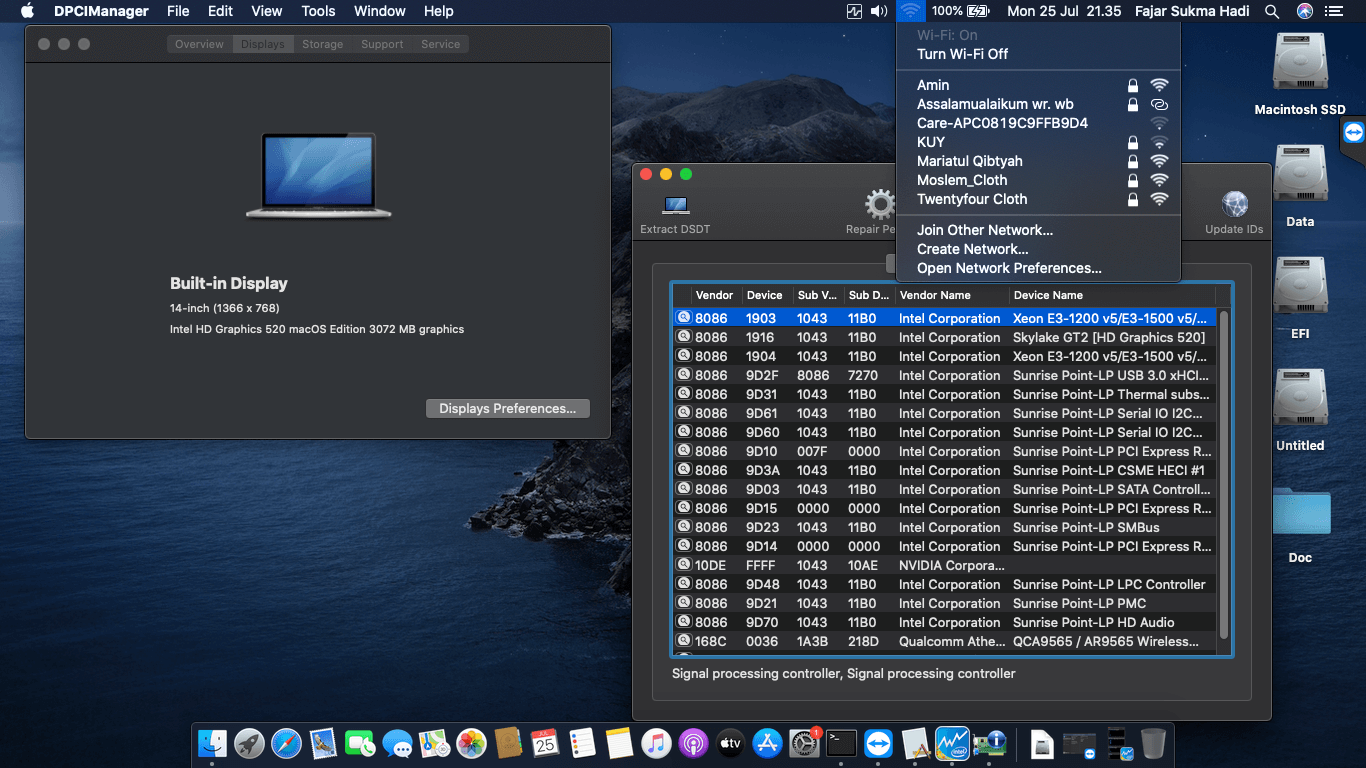The height and width of the screenshot is (768, 1366).
Task: Sort the table by the Device Name column
Action: [1111, 295]
